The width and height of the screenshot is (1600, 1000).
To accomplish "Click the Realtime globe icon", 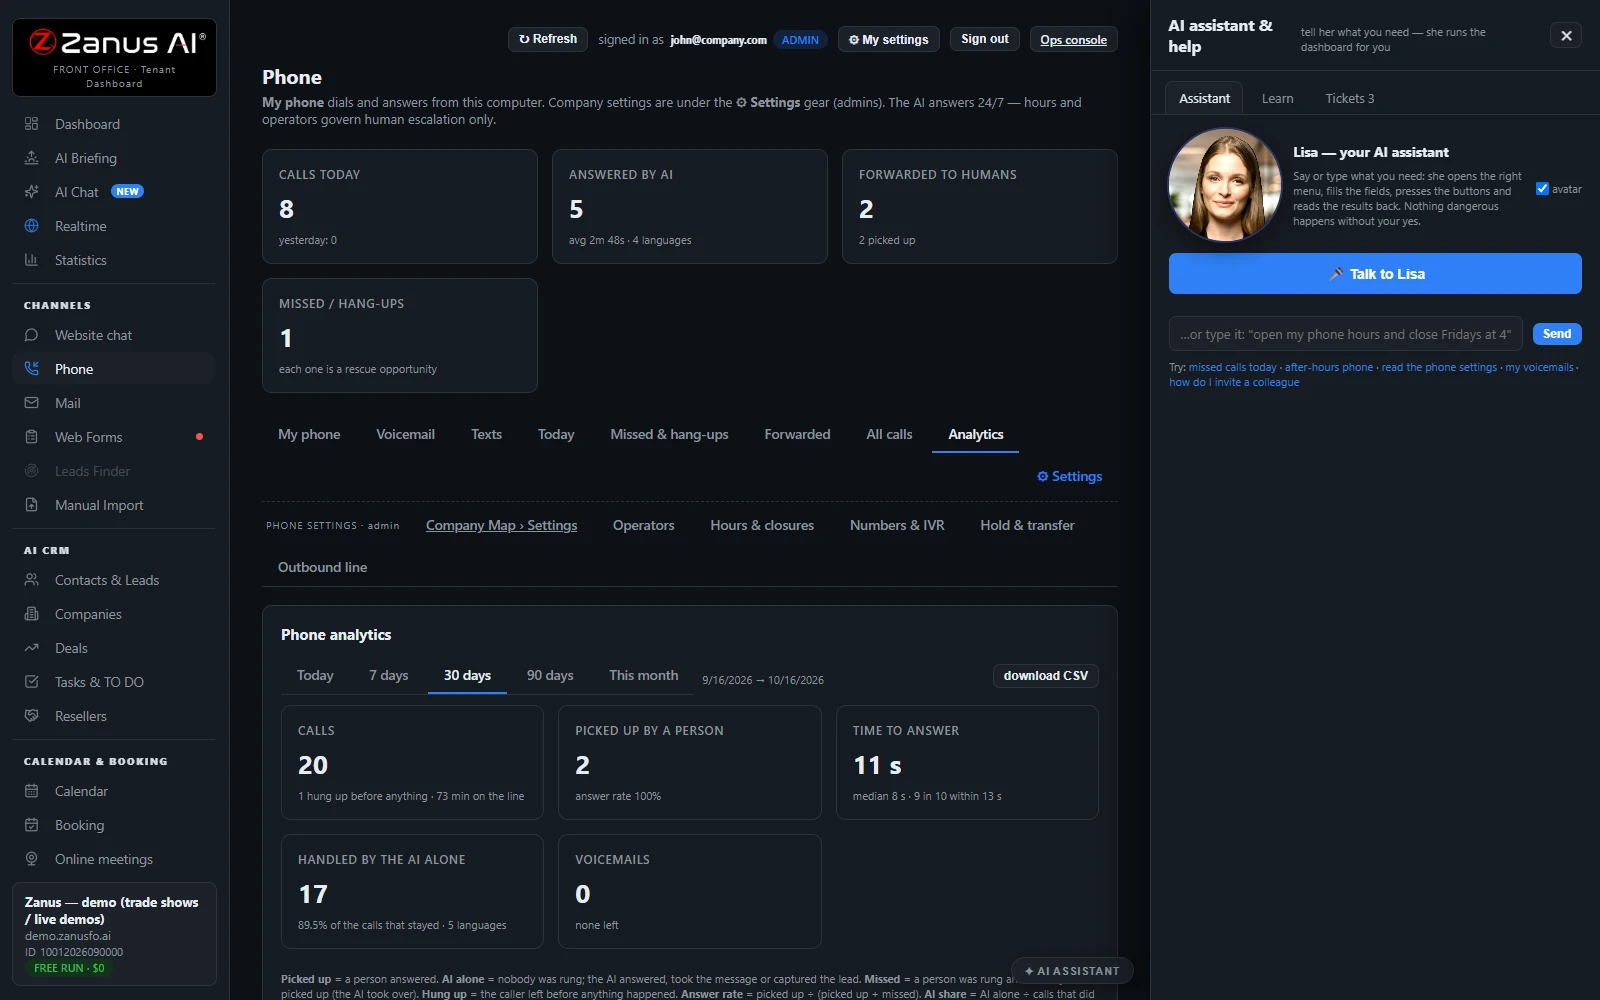I will pyautogui.click(x=31, y=226).
